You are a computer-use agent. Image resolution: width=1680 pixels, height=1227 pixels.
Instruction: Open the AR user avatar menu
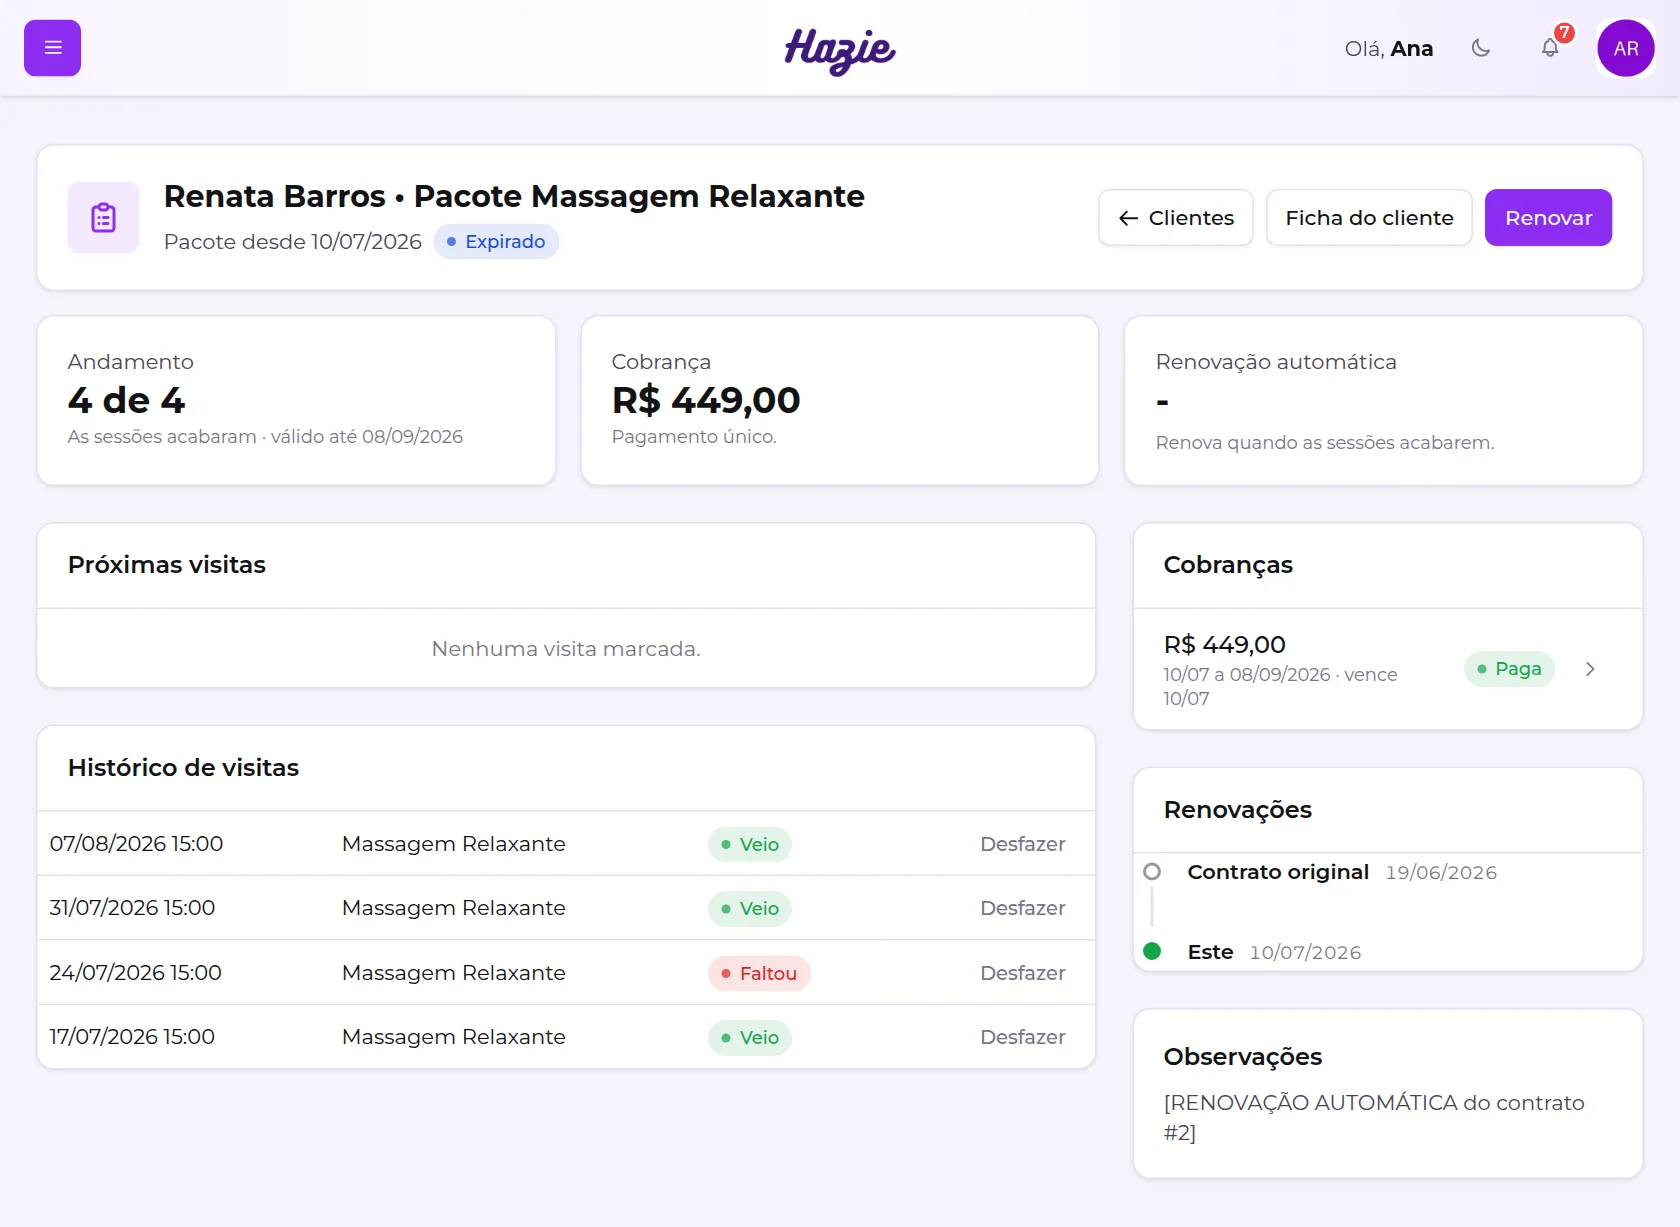[1626, 48]
